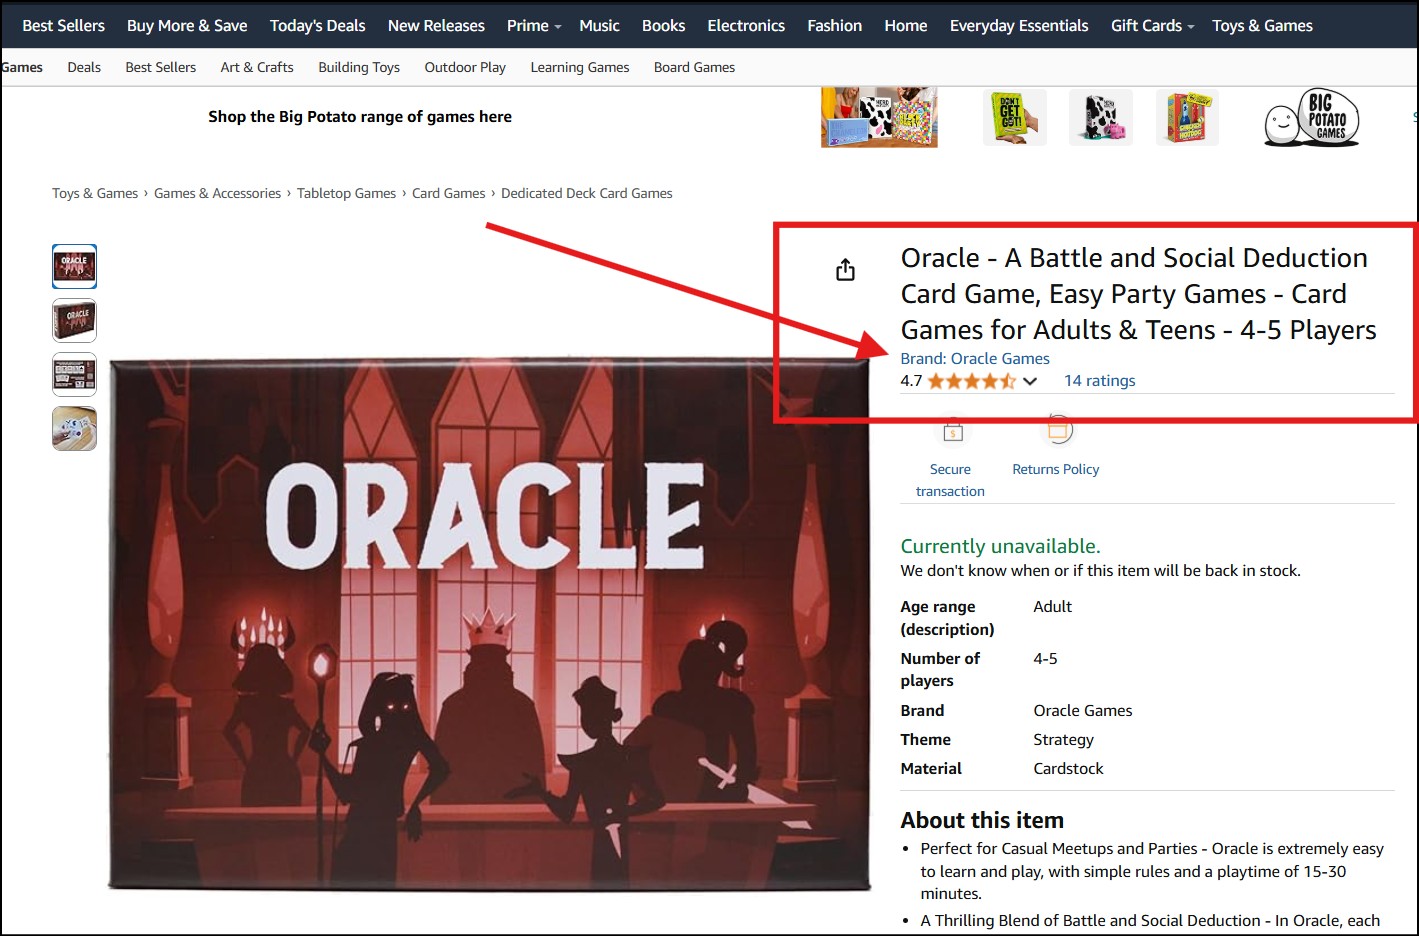View the 14 ratings link
Image resolution: width=1419 pixels, height=936 pixels.
click(1099, 381)
